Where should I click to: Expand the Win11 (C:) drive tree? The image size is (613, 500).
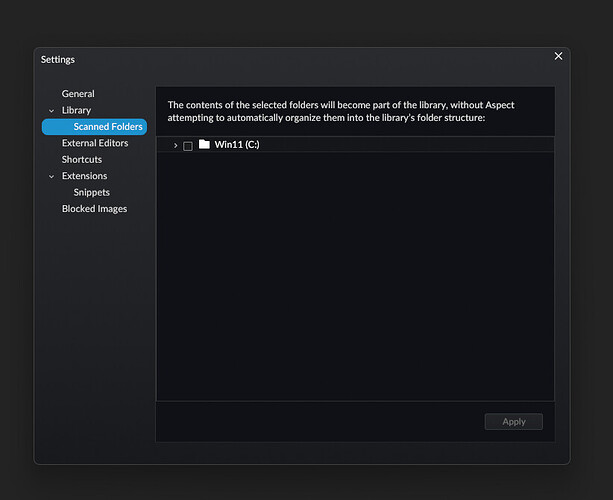[175, 146]
